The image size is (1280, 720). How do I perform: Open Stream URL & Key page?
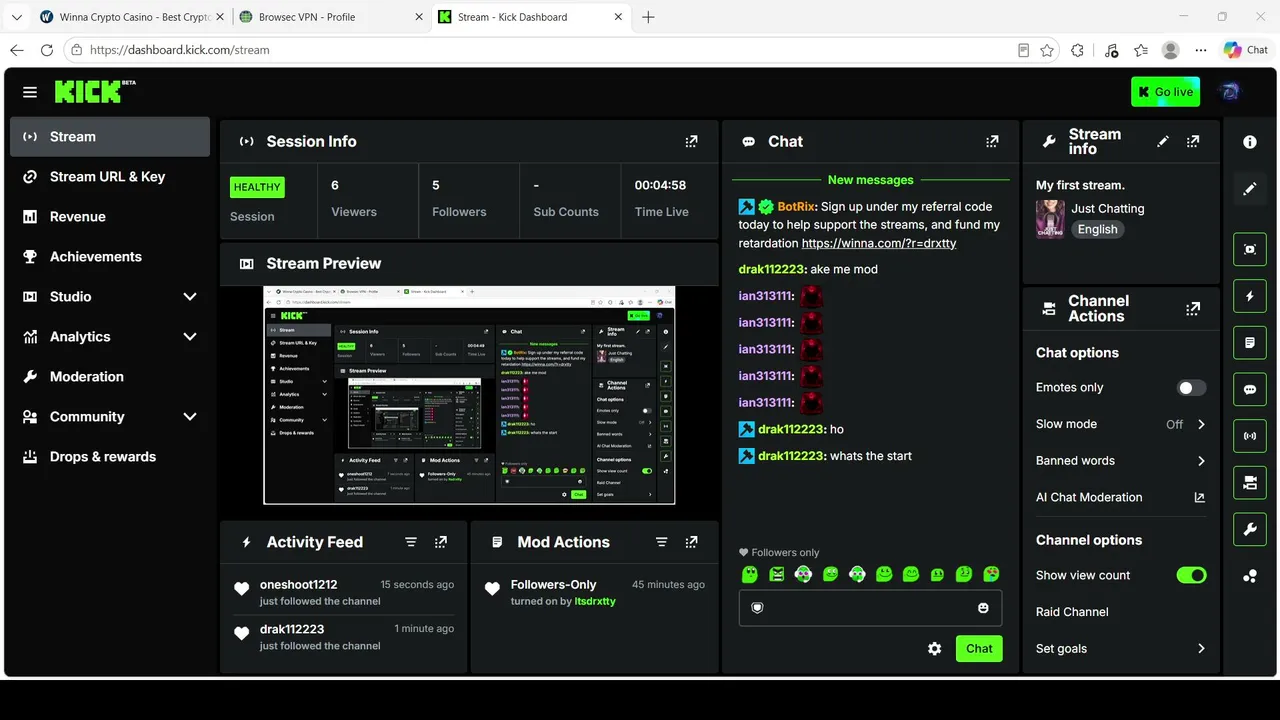(110, 177)
